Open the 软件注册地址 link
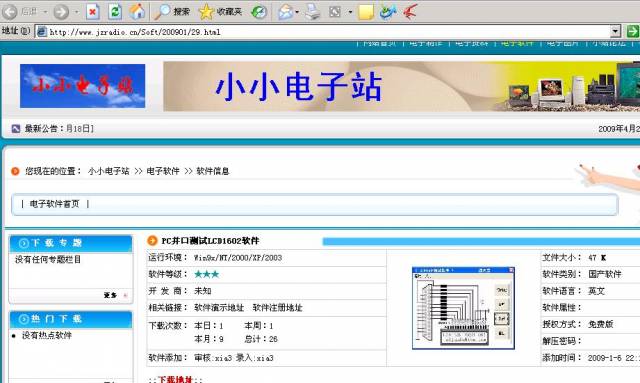Image resolution: width=640 pixels, height=383 pixels. [x=277, y=307]
